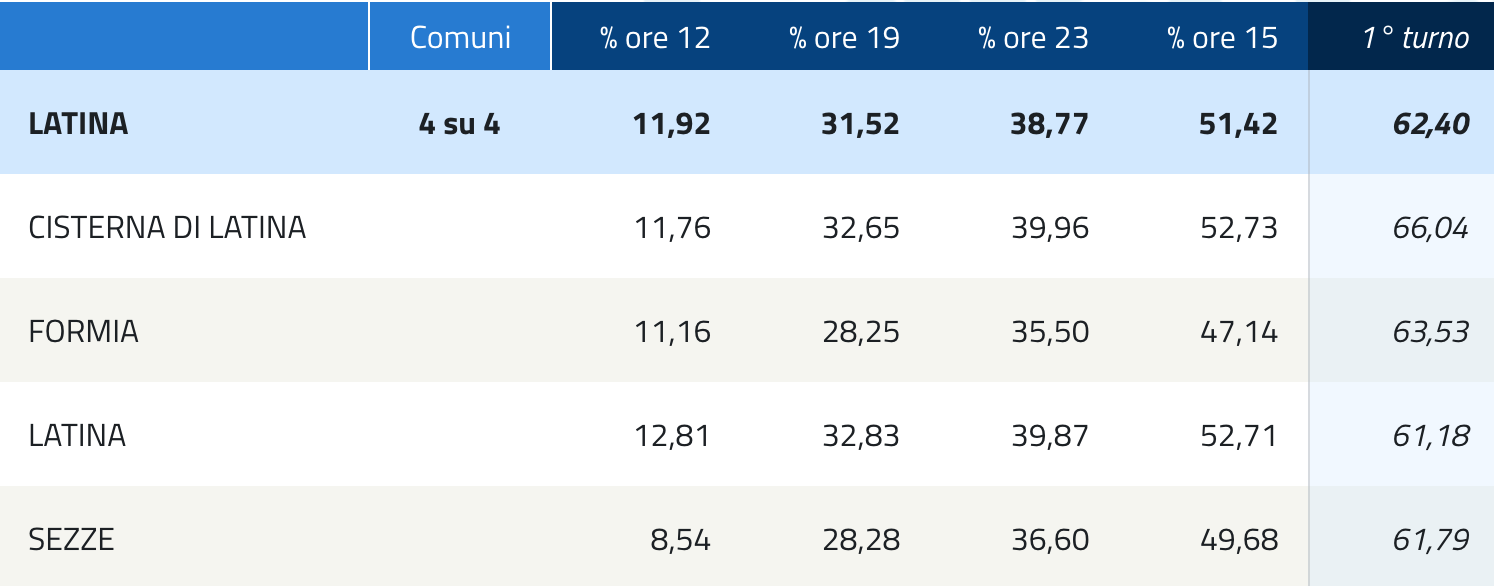Screen dimensions: 1494x586
Task: Open the CISTERNA DI LATINA row
Action: tap(167, 228)
